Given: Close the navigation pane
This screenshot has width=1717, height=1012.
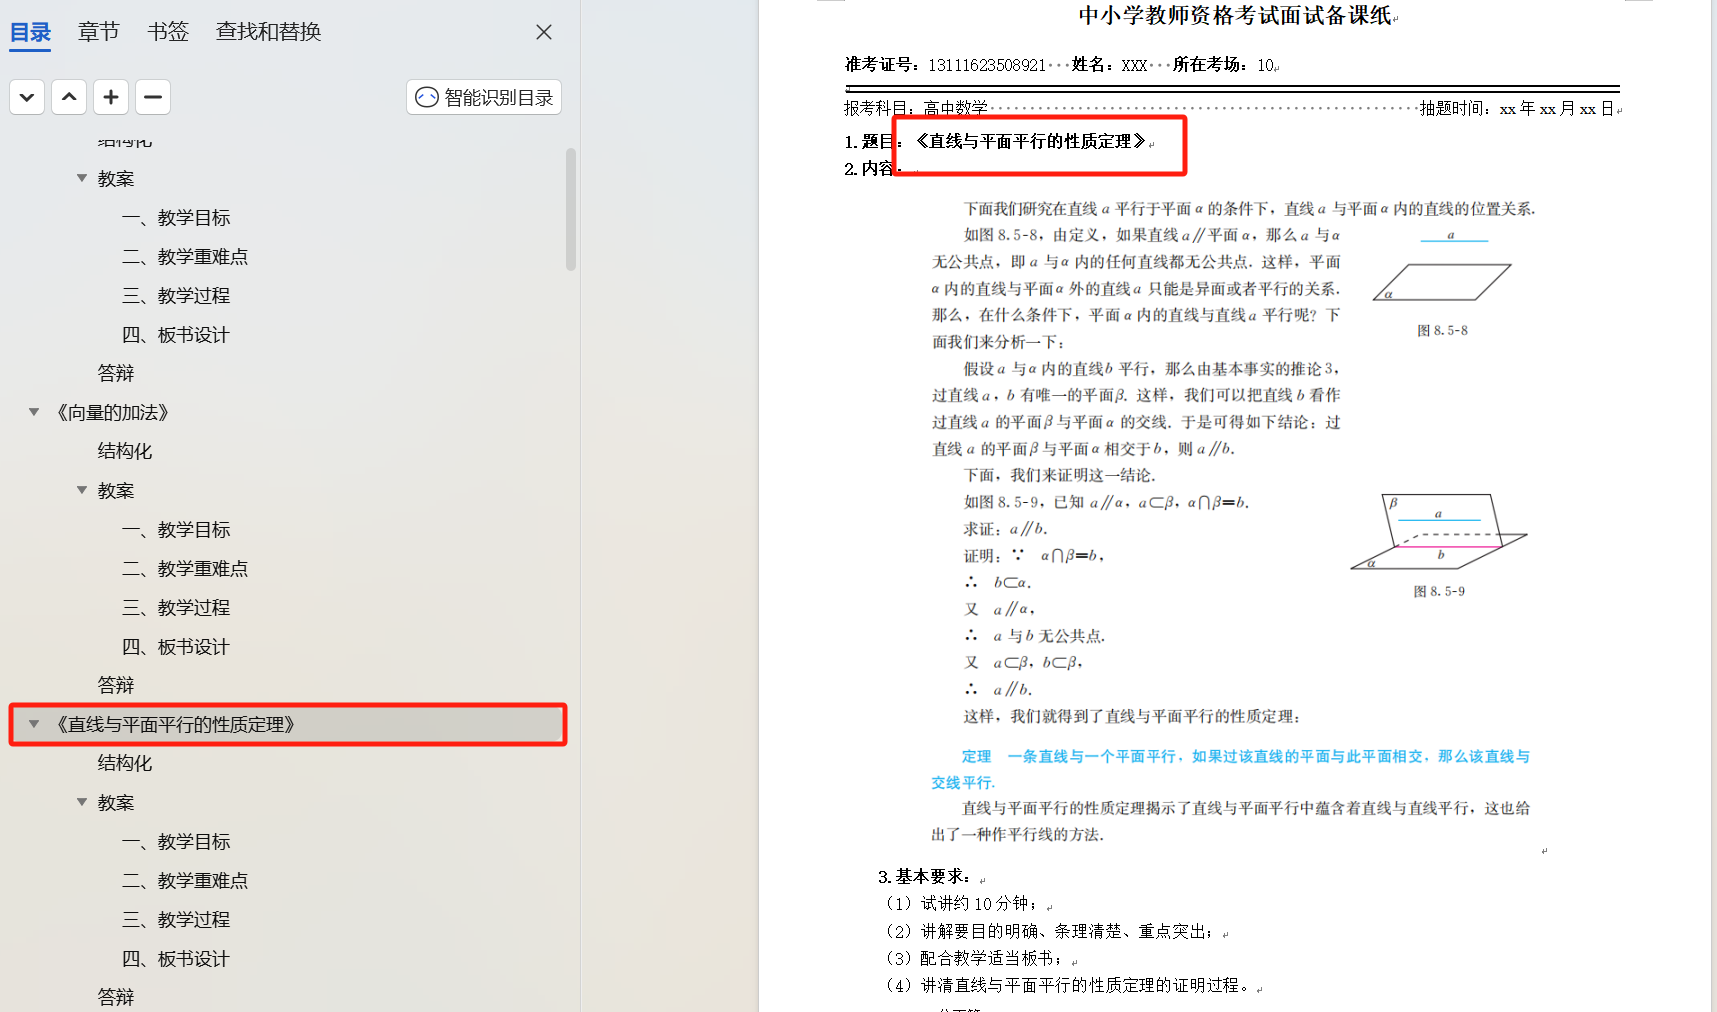Looking at the screenshot, I should pos(544,32).
